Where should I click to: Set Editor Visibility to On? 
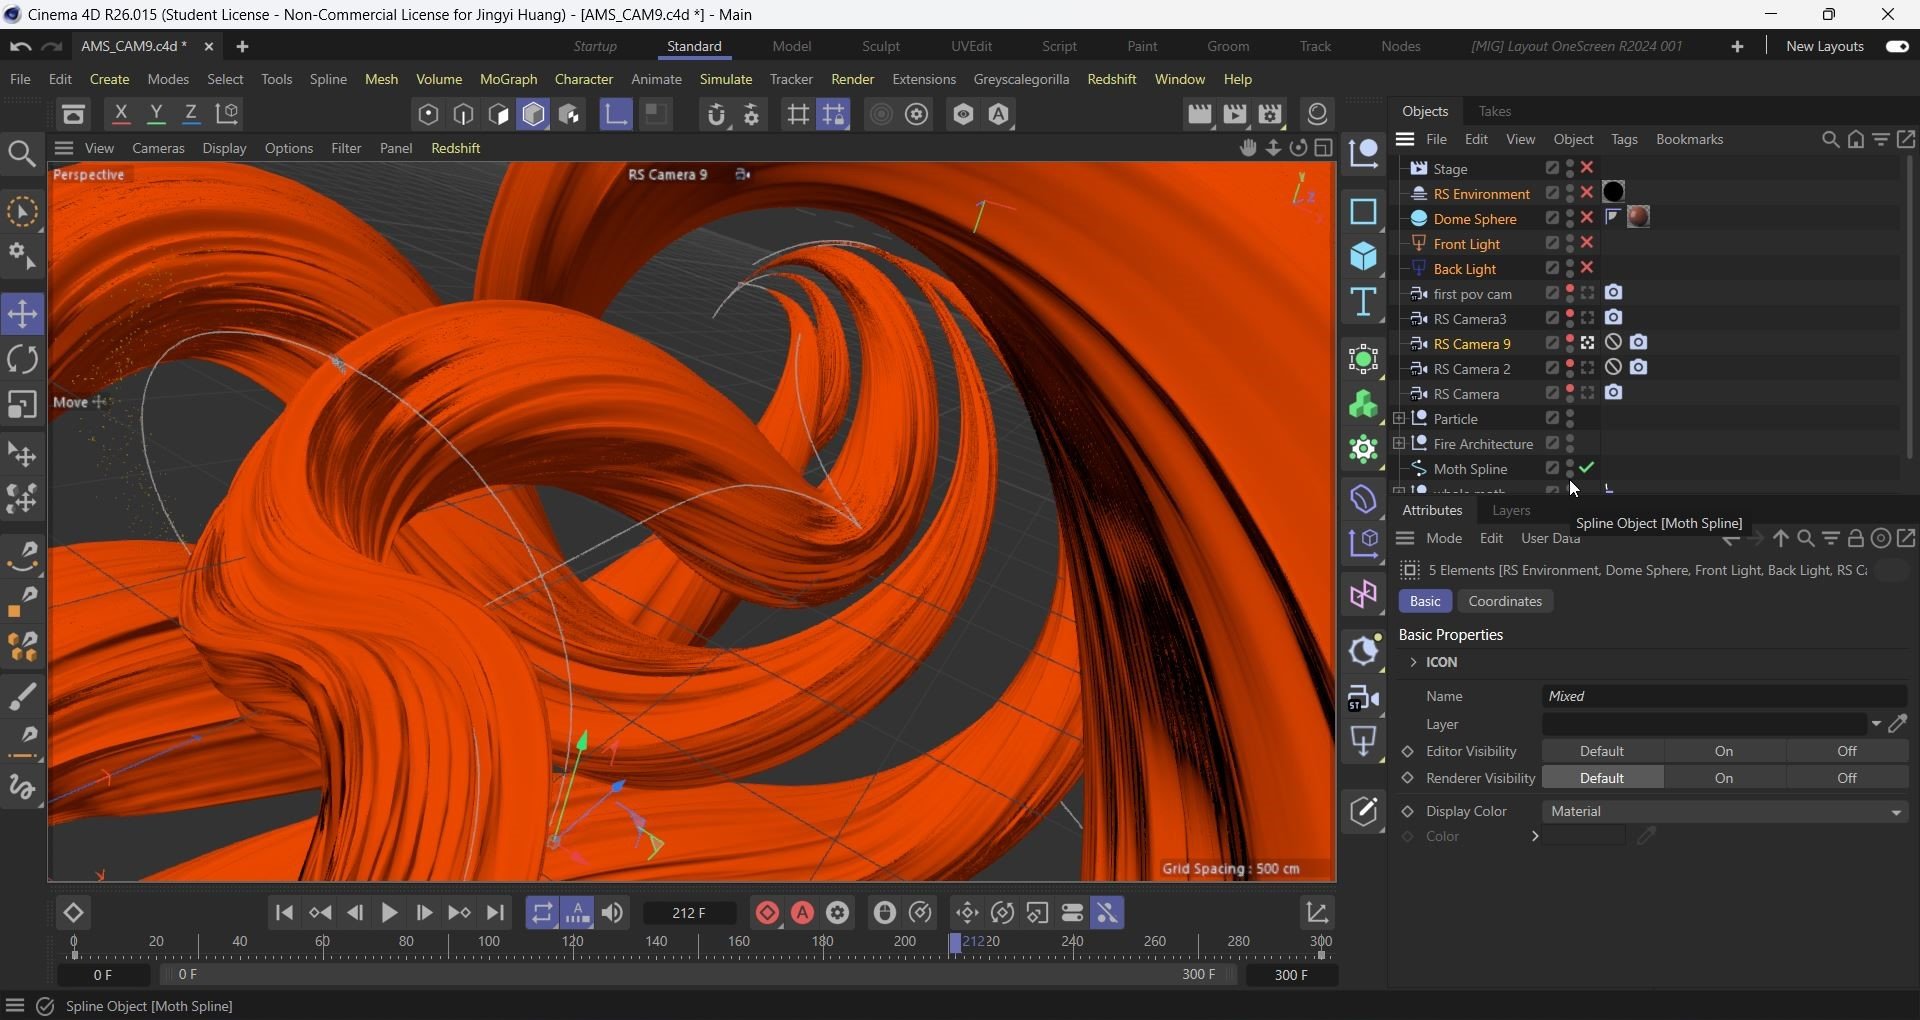point(1724,752)
